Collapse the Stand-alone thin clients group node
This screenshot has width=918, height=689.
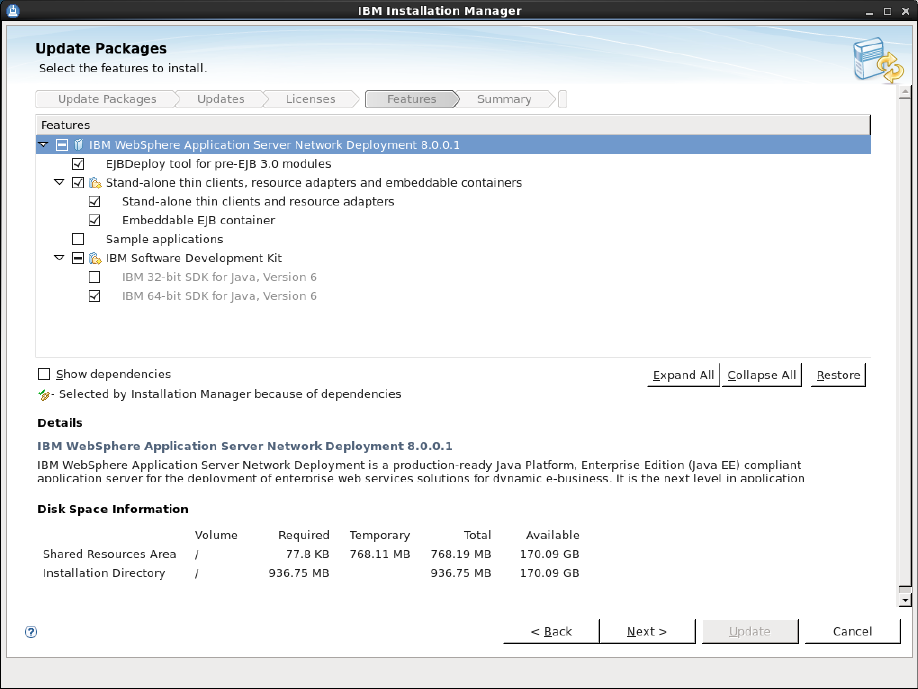pyautogui.click(x=59, y=182)
